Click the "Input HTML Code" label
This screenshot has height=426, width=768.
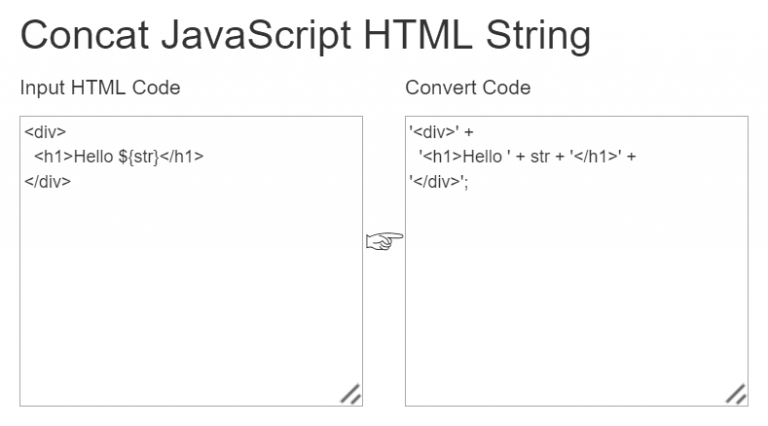pos(100,88)
